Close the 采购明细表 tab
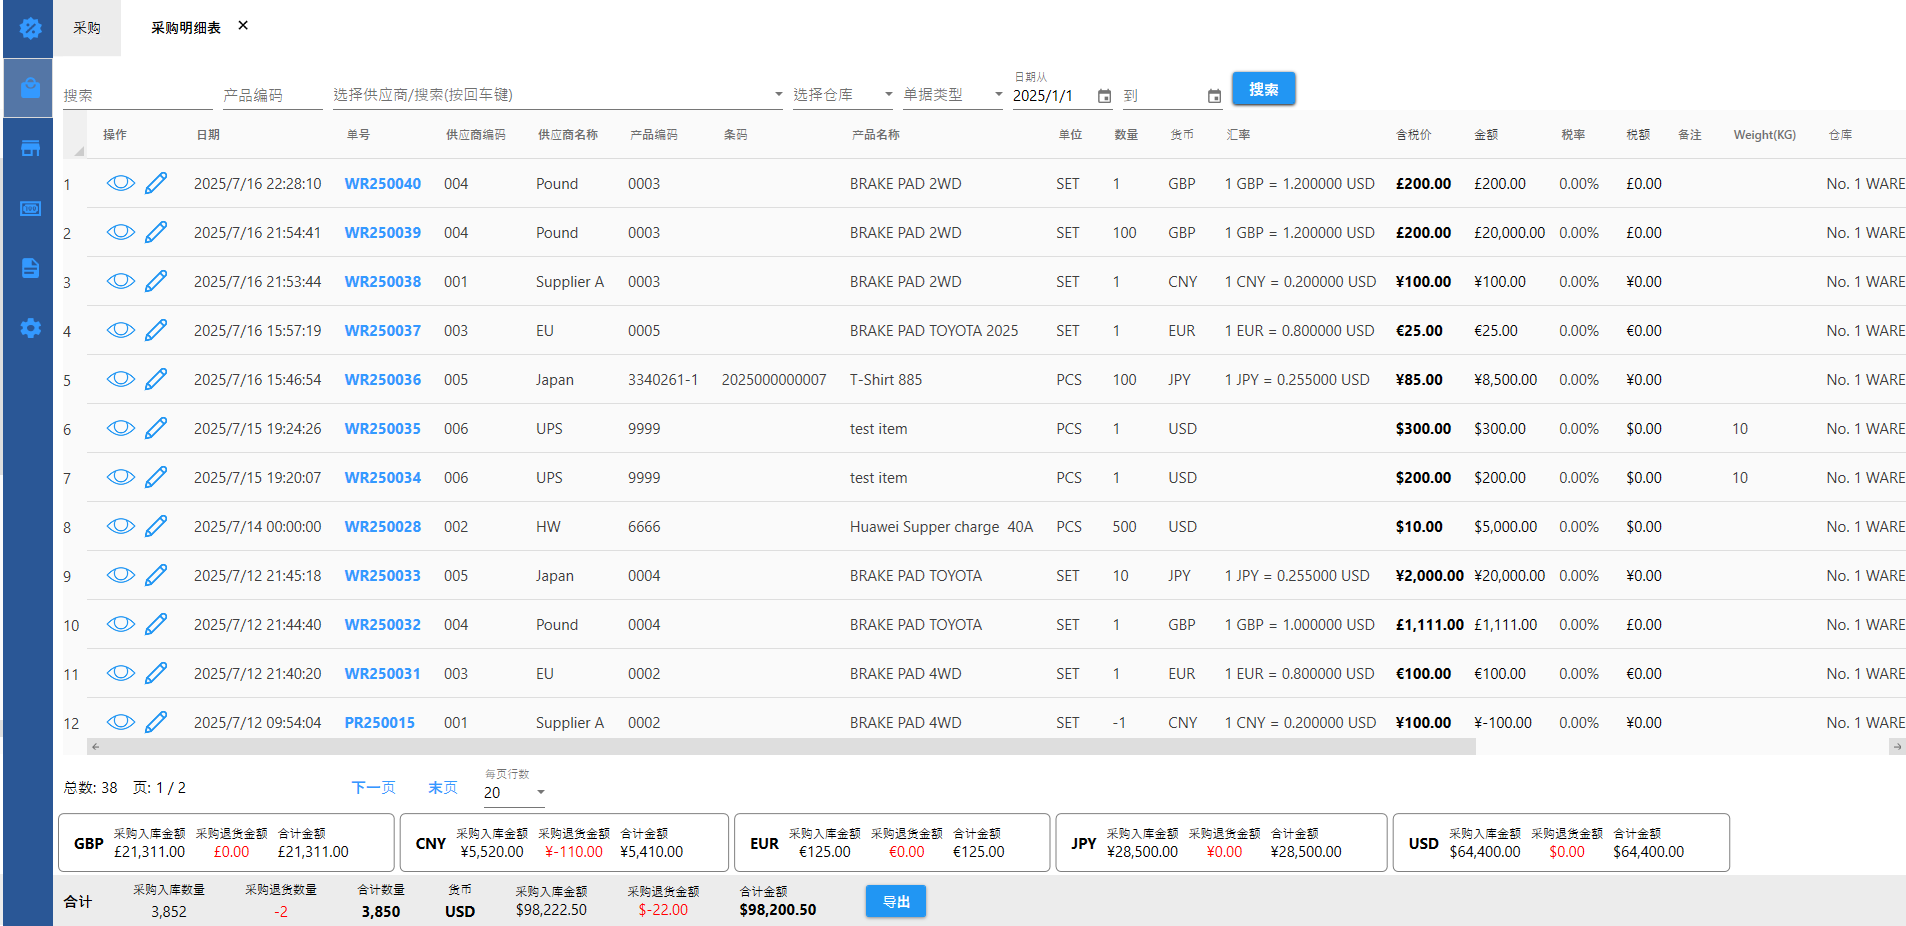The image size is (1906, 926). [x=243, y=26]
